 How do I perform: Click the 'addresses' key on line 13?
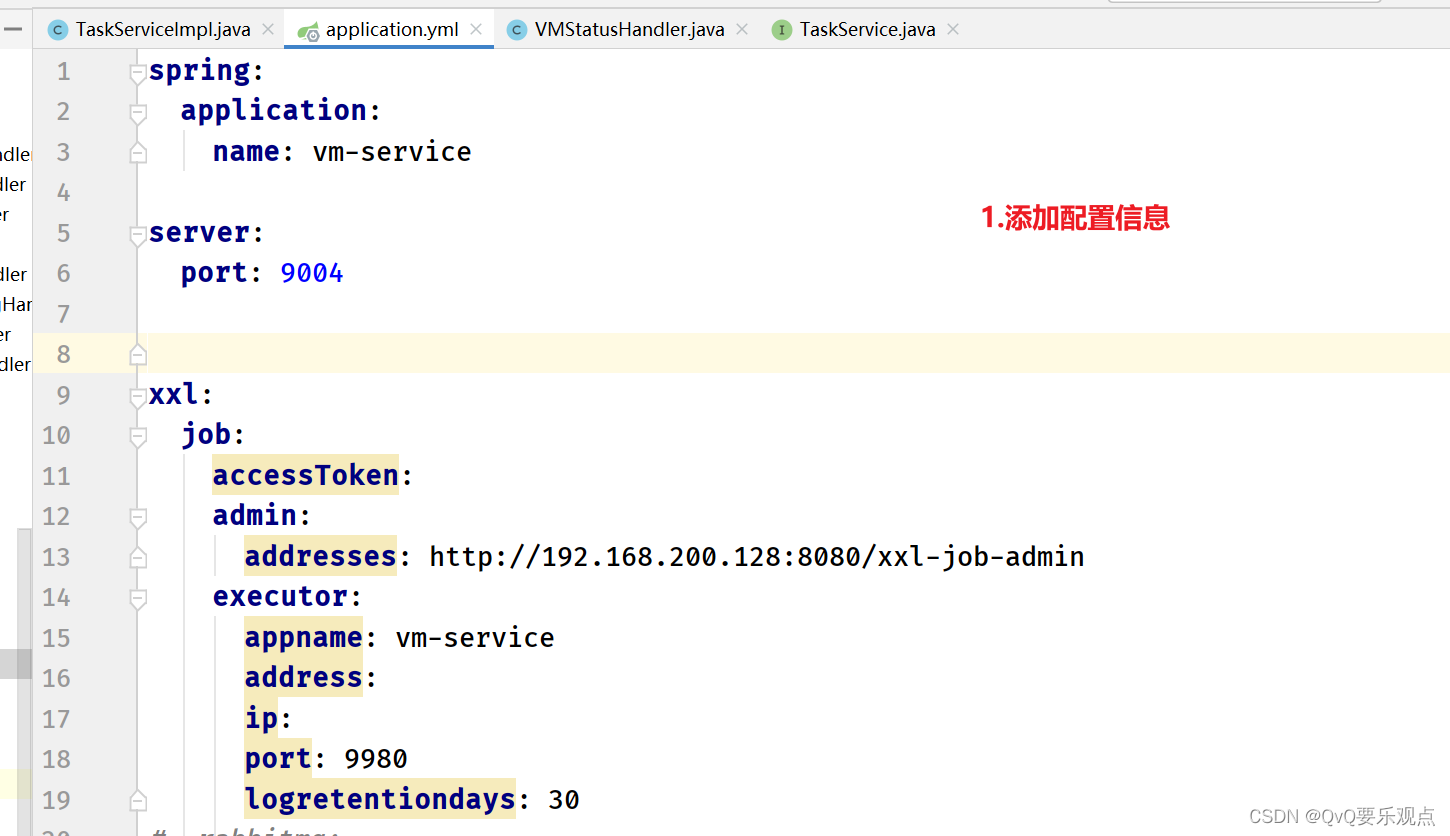(321, 556)
